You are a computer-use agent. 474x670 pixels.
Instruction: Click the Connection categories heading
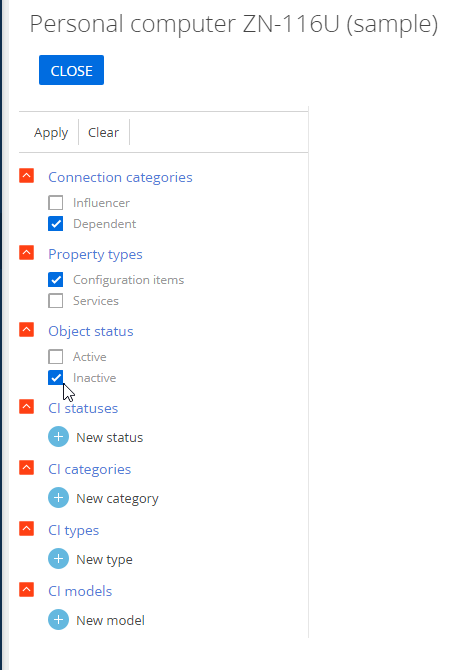(120, 177)
